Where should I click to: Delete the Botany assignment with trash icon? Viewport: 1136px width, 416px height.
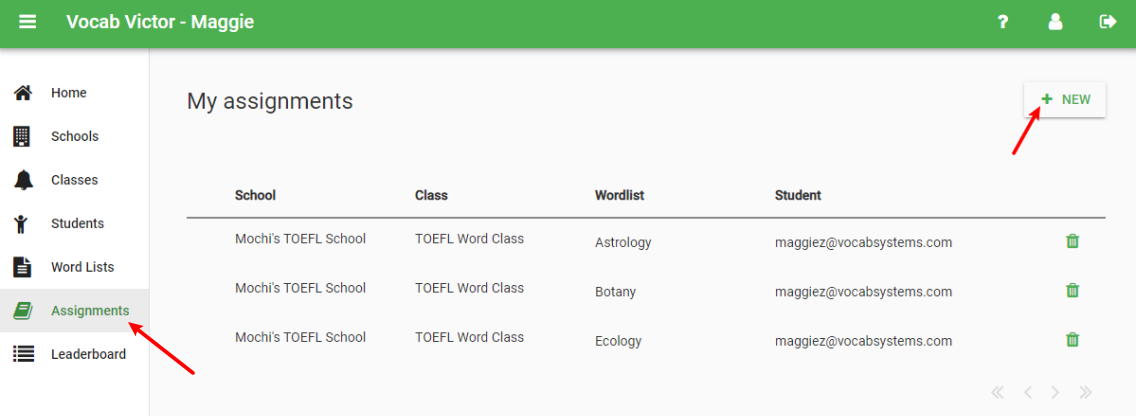[x=1073, y=291]
